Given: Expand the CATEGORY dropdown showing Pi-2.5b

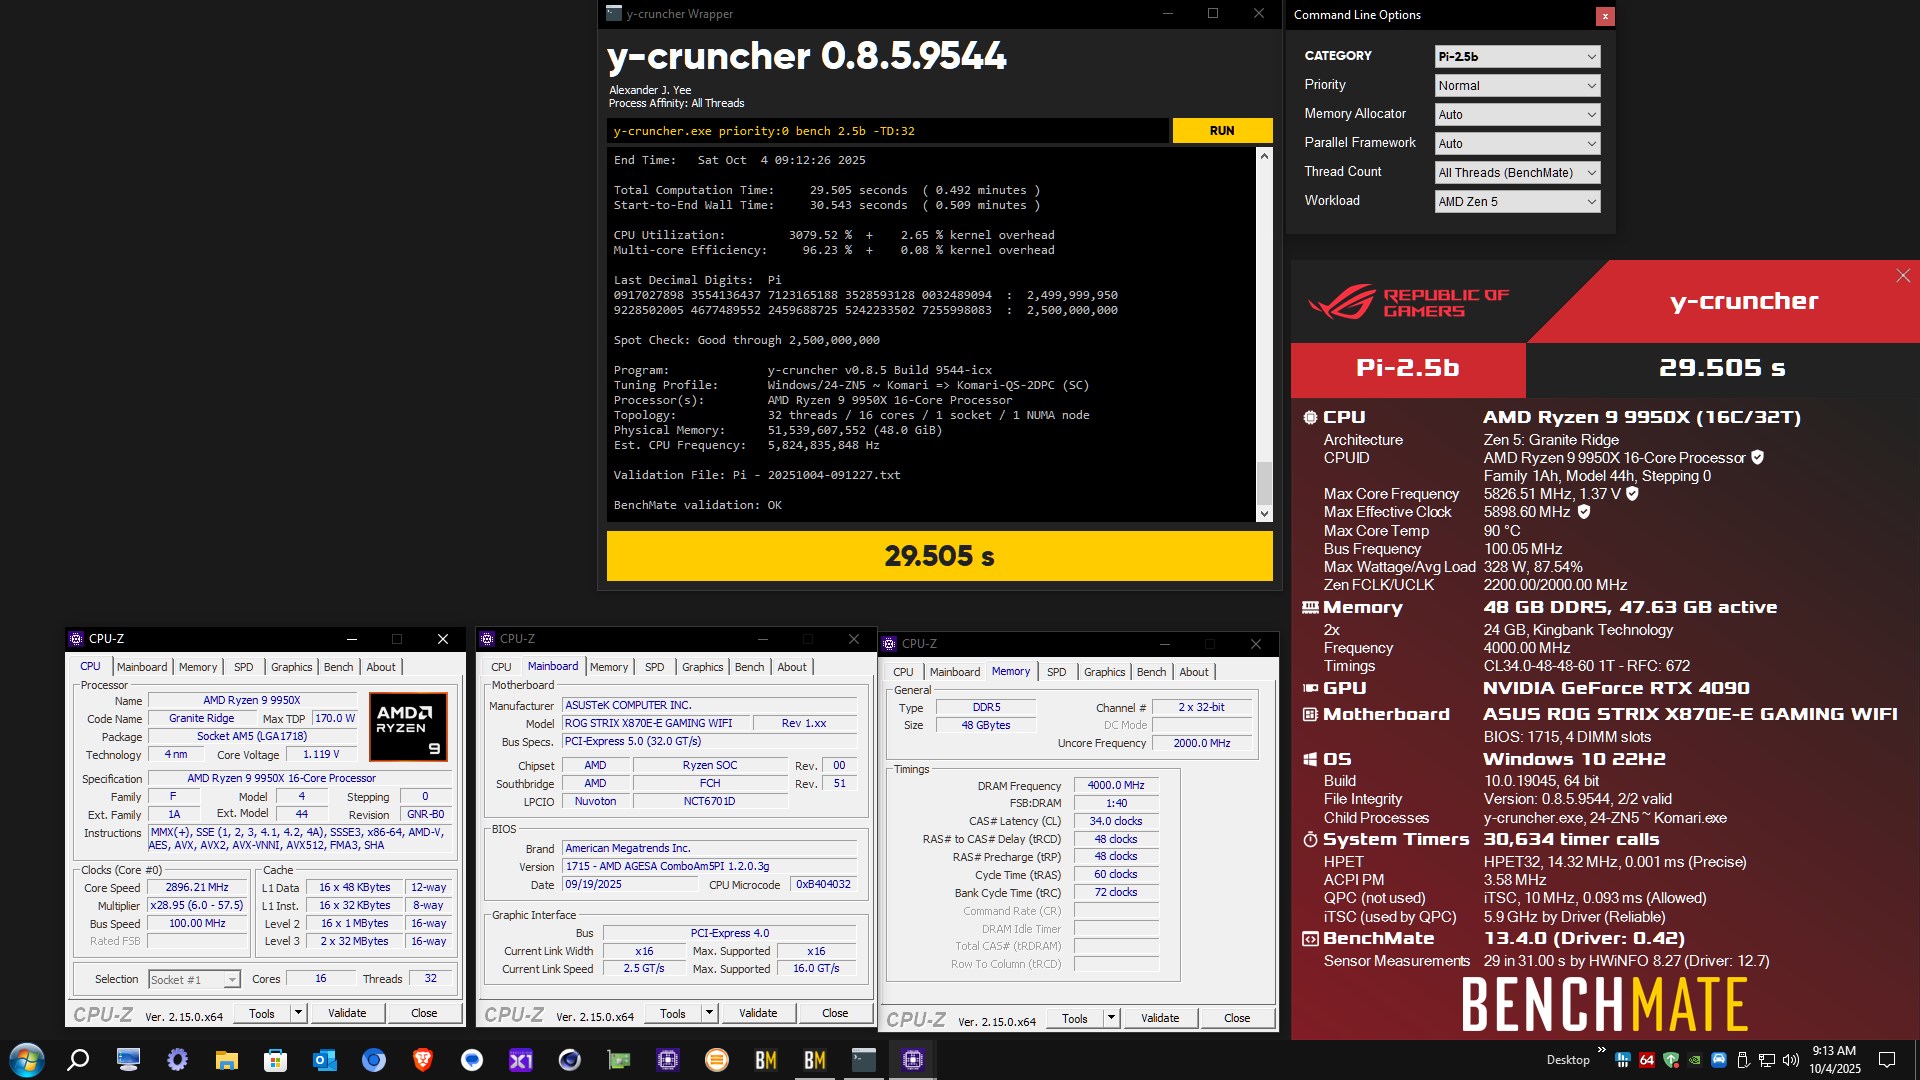Looking at the screenshot, I should click(1517, 57).
